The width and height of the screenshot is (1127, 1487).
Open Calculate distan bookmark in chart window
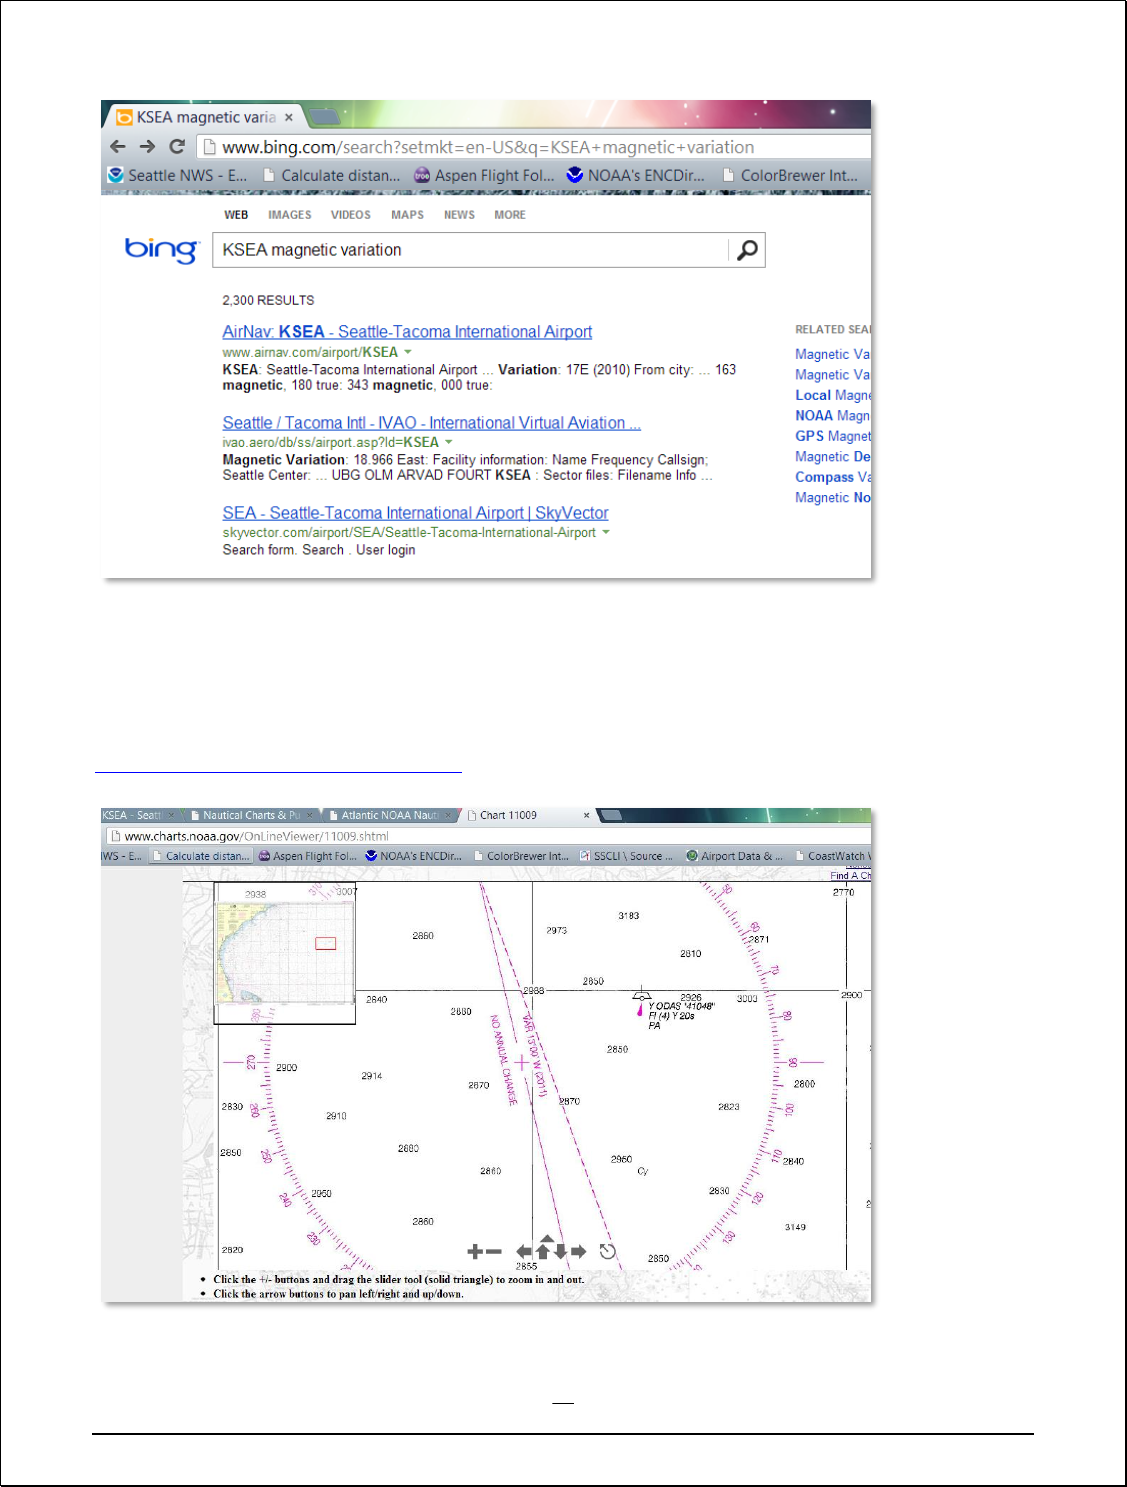[x=201, y=856]
